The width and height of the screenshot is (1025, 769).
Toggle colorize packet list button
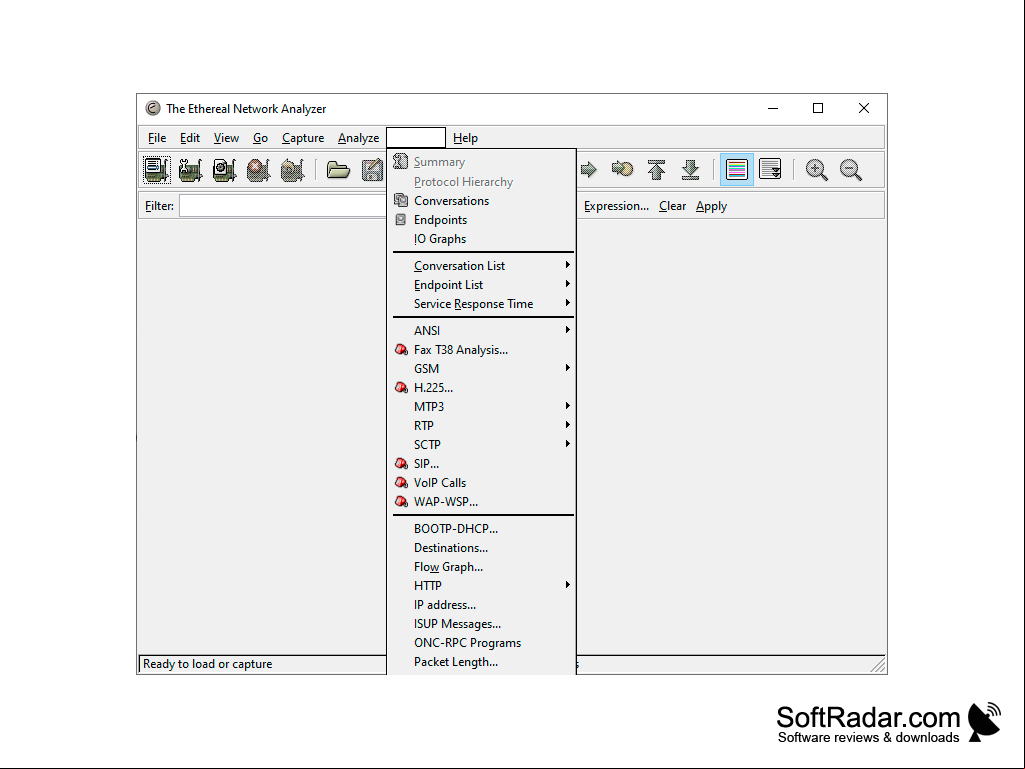click(x=737, y=170)
